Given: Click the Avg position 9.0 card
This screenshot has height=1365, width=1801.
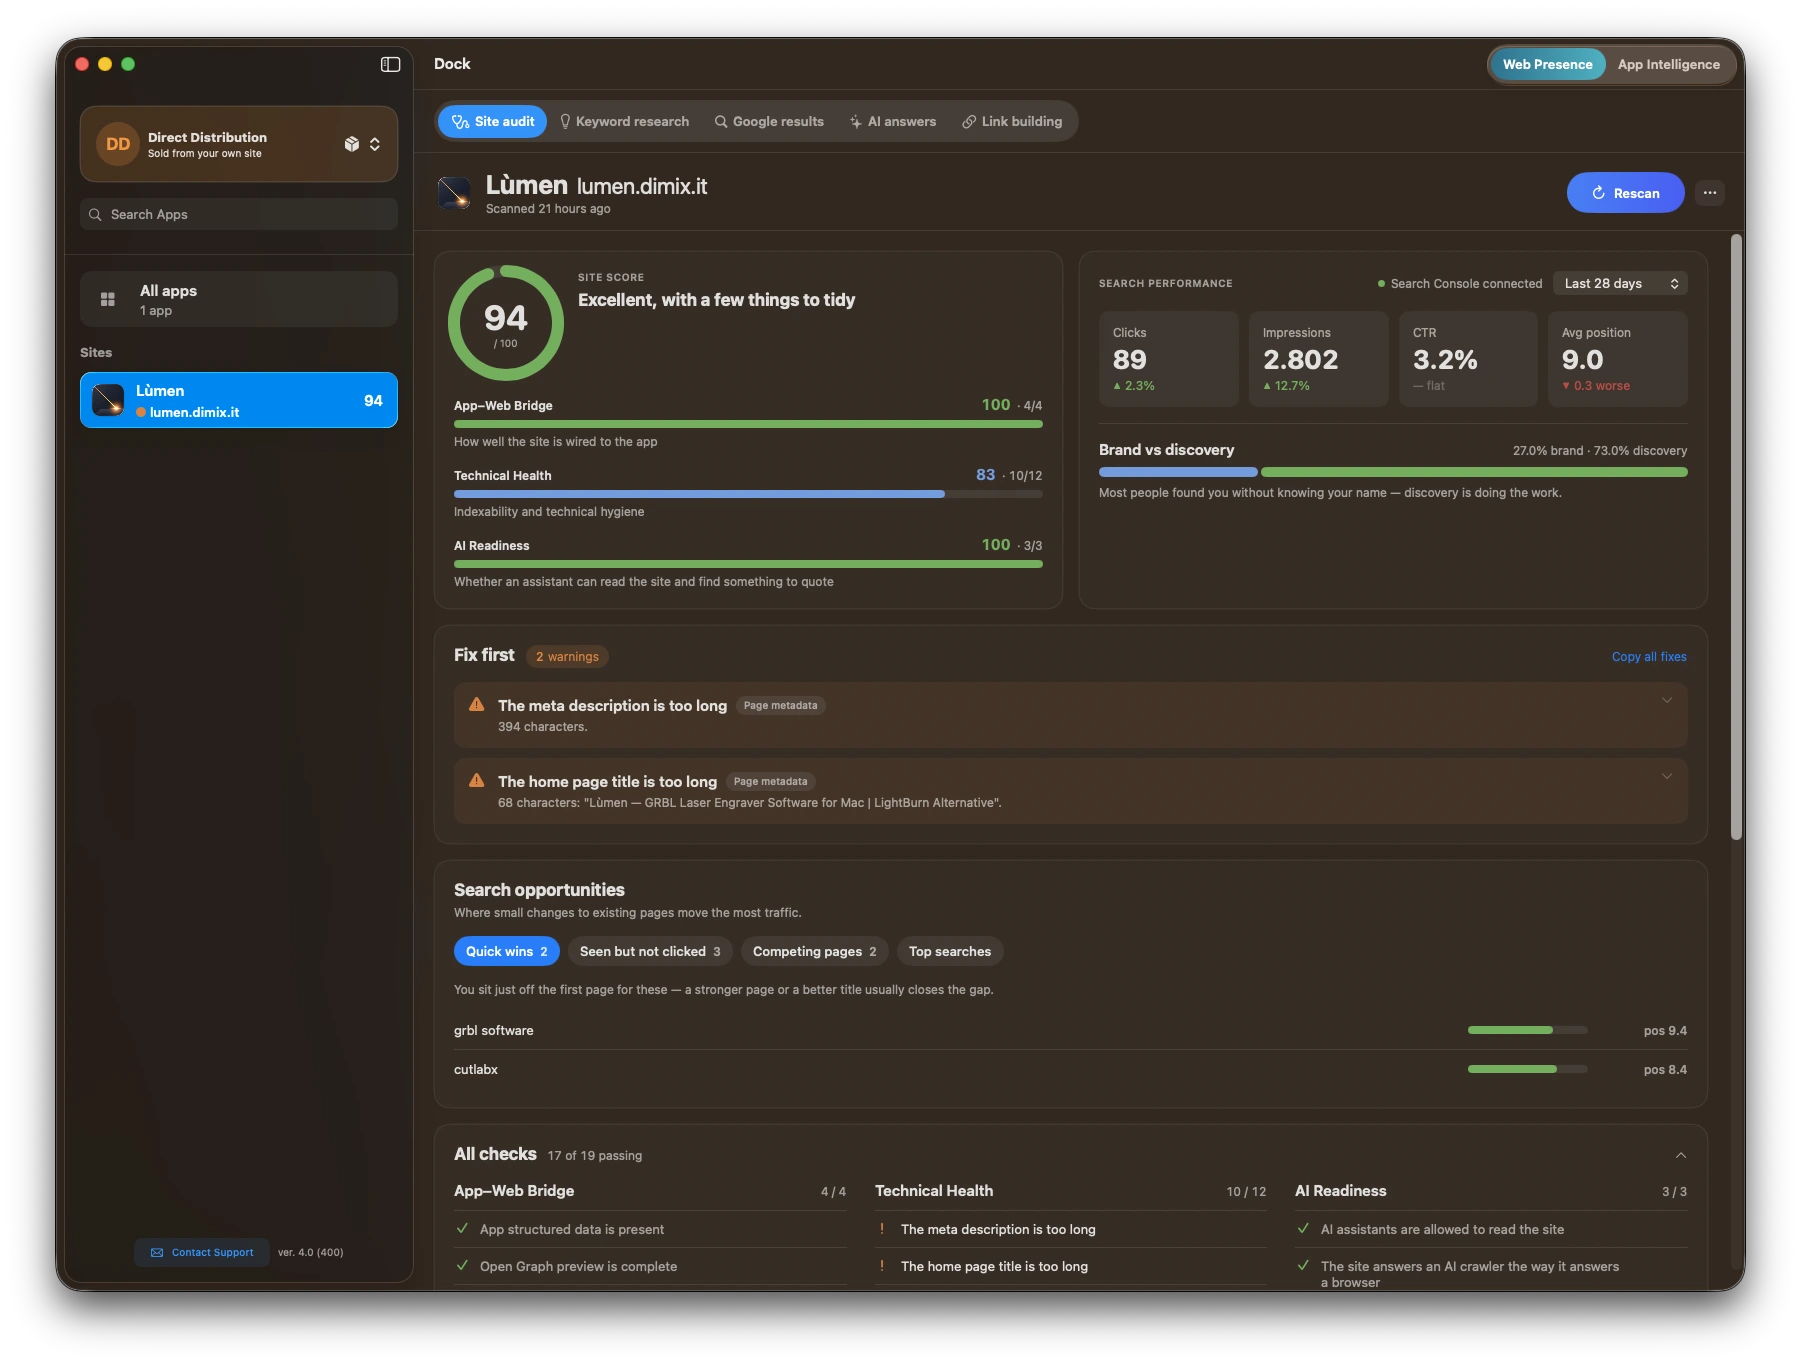Looking at the screenshot, I should pos(1618,359).
